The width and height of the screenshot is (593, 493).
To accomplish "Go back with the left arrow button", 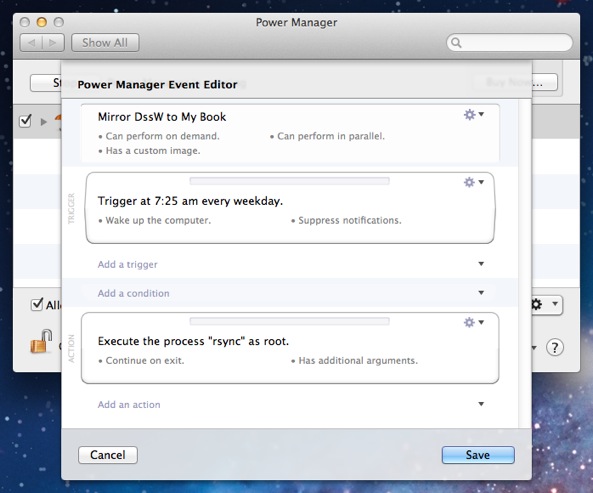I will point(31,43).
